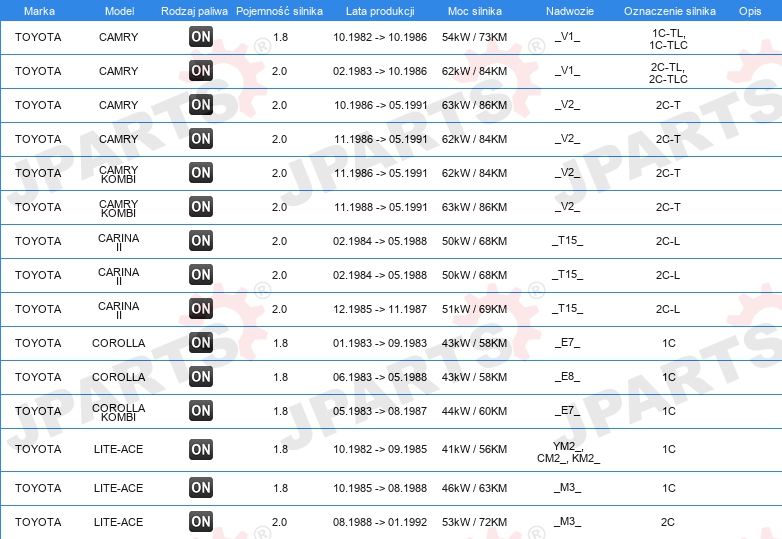Click production years 05.1983 -> 08.1987
The width and height of the screenshot is (782, 539).
380,411
